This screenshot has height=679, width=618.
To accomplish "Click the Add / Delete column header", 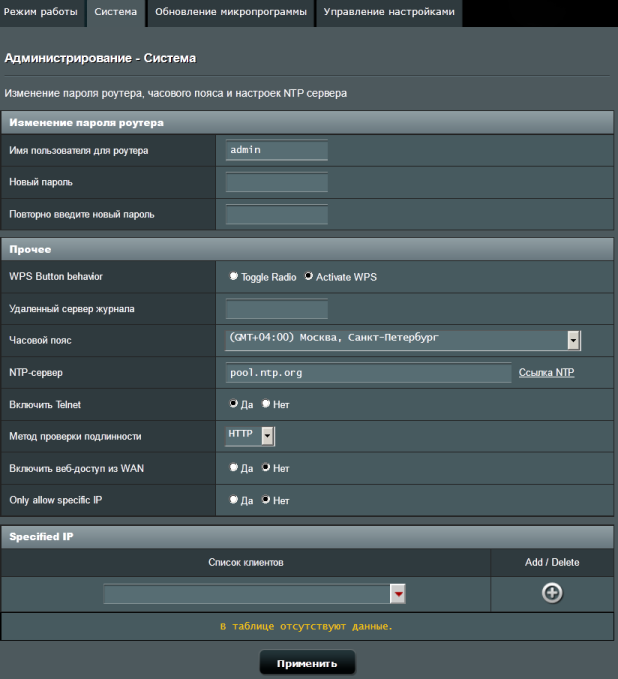I will [x=552, y=563].
